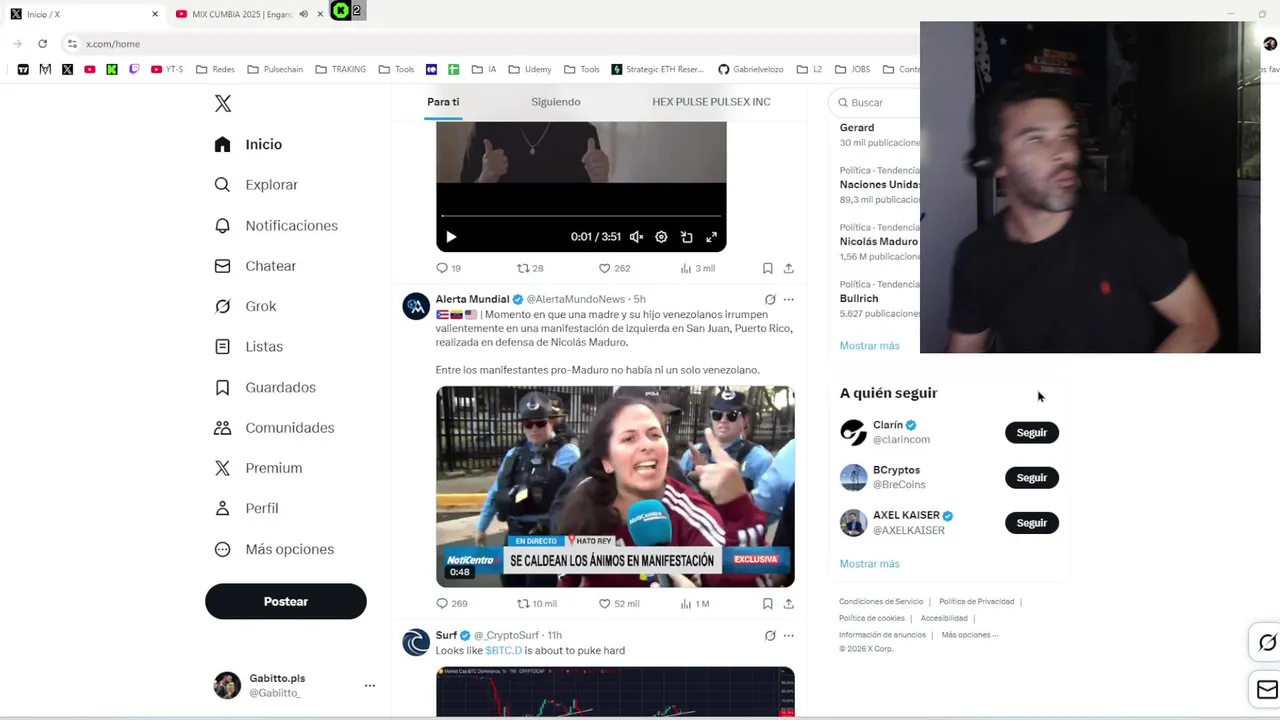
Task: Reload the page in browser toolbar
Action: tap(42, 44)
